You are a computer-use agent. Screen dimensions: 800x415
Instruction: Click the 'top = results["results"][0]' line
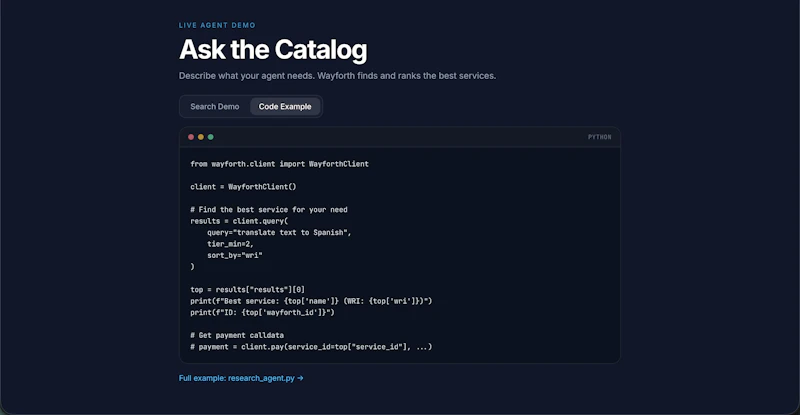pyautogui.click(x=247, y=289)
